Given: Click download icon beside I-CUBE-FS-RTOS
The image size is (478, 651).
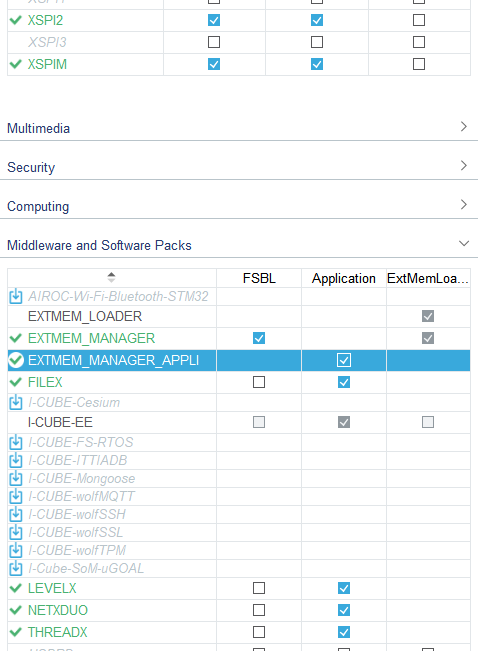Looking at the screenshot, I should click(16, 442).
